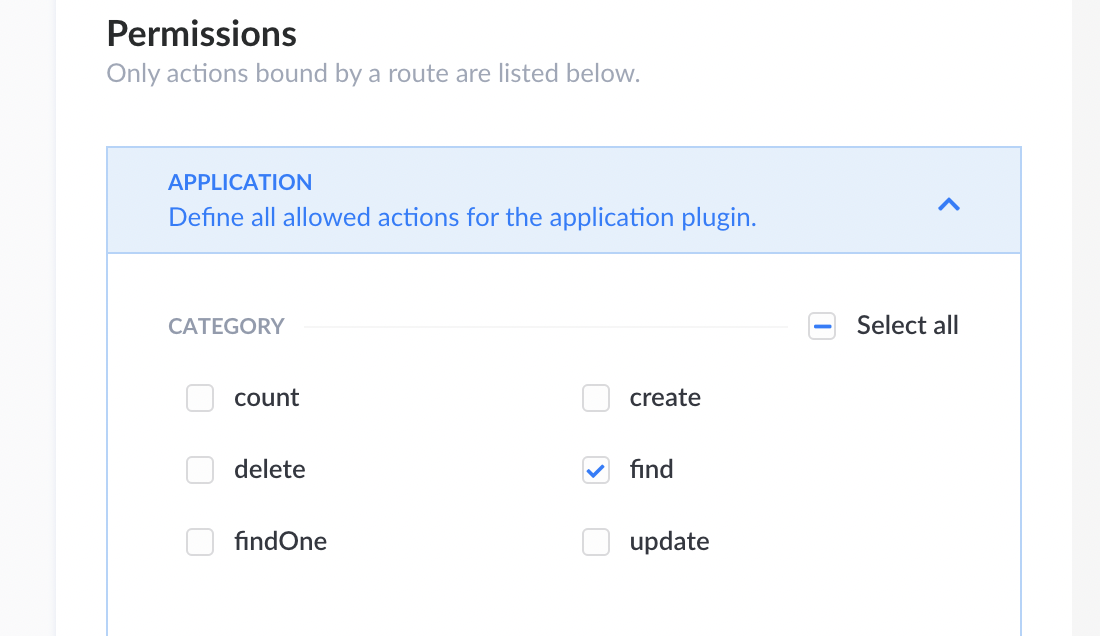The width and height of the screenshot is (1100, 636).
Task: Check the create action checkbox
Action: coord(596,398)
